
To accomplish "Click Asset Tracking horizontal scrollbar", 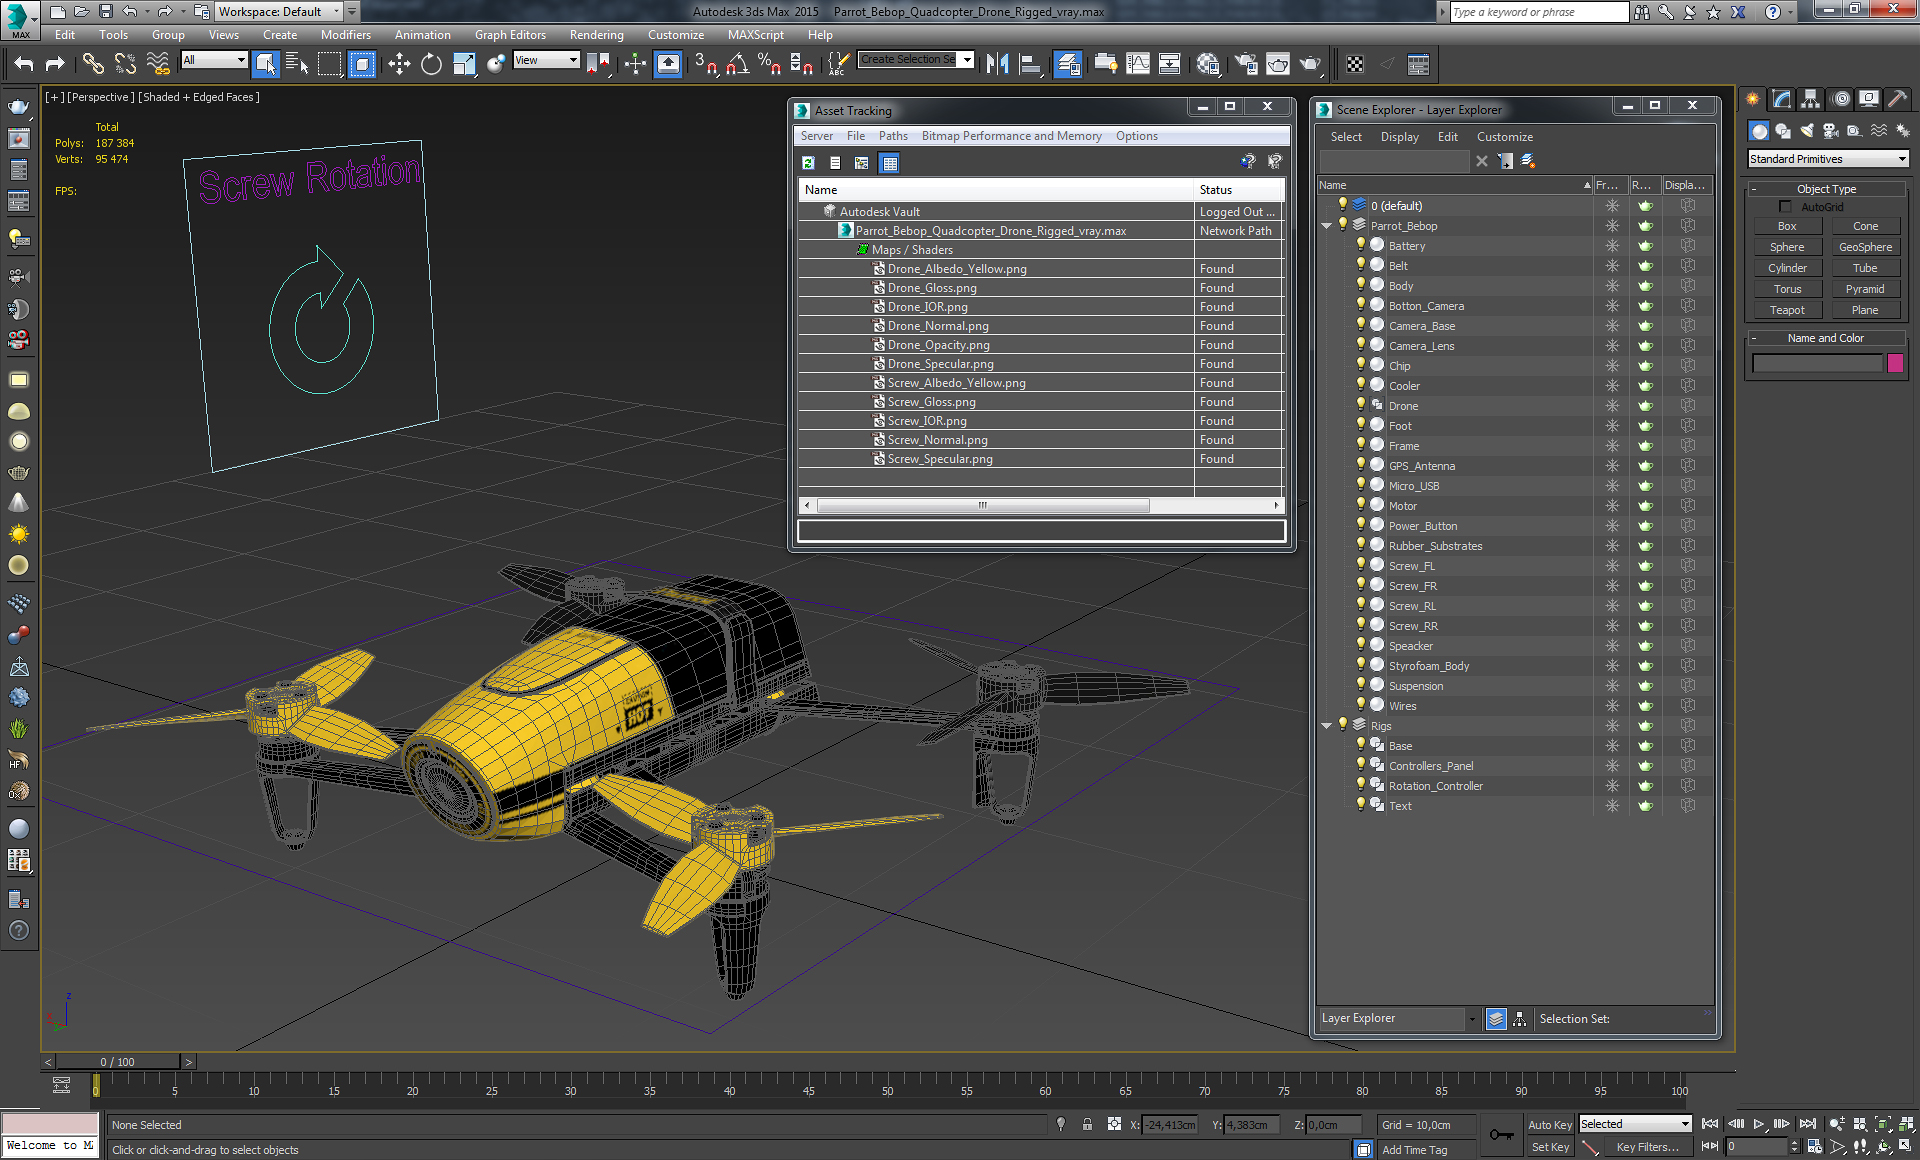I will pos(982,505).
